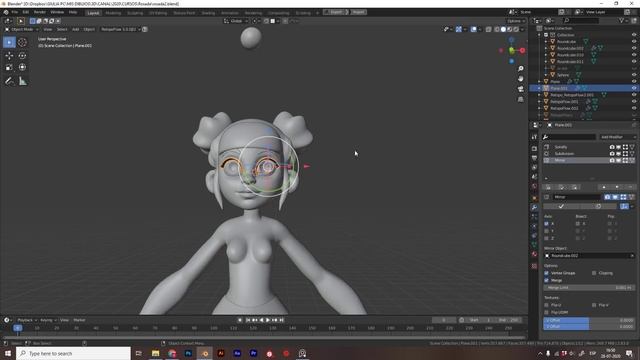The height and width of the screenshot is (360, 640).
Task: Click the Blender logo menu icon
Action: [6, 12]
